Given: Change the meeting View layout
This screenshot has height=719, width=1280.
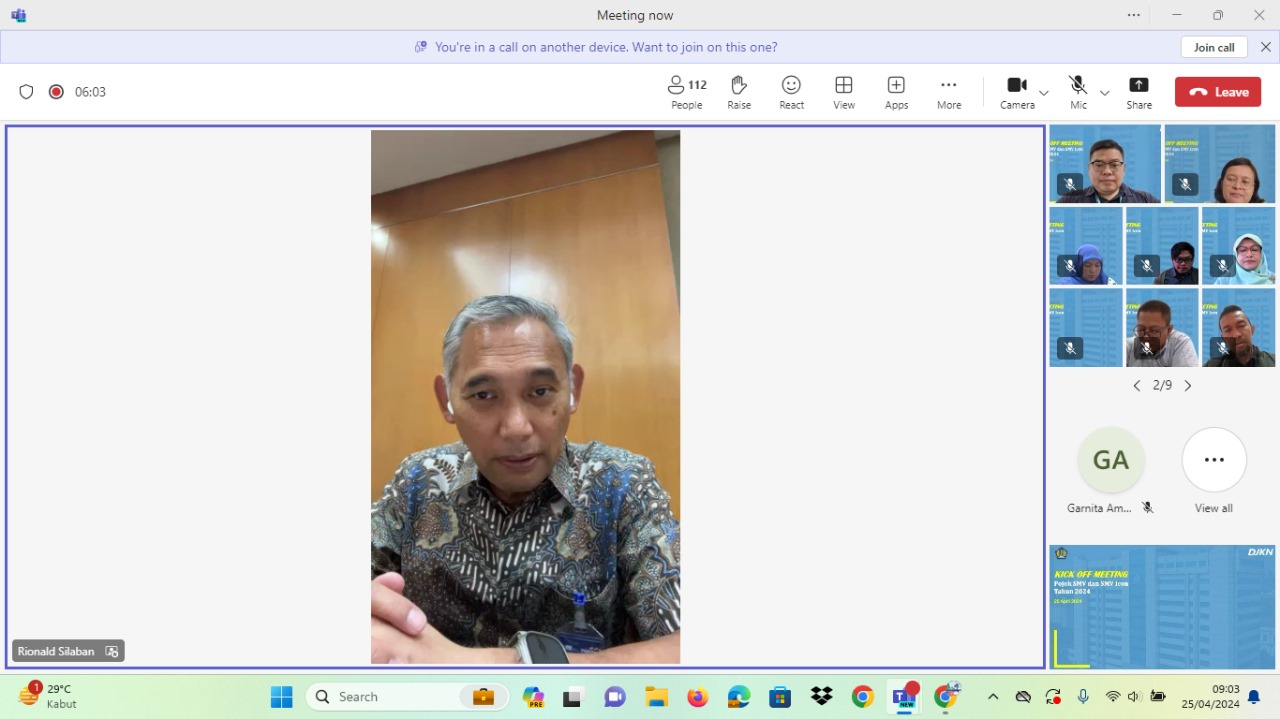Looking at the screenshot, I should click(x=843, y=91).
